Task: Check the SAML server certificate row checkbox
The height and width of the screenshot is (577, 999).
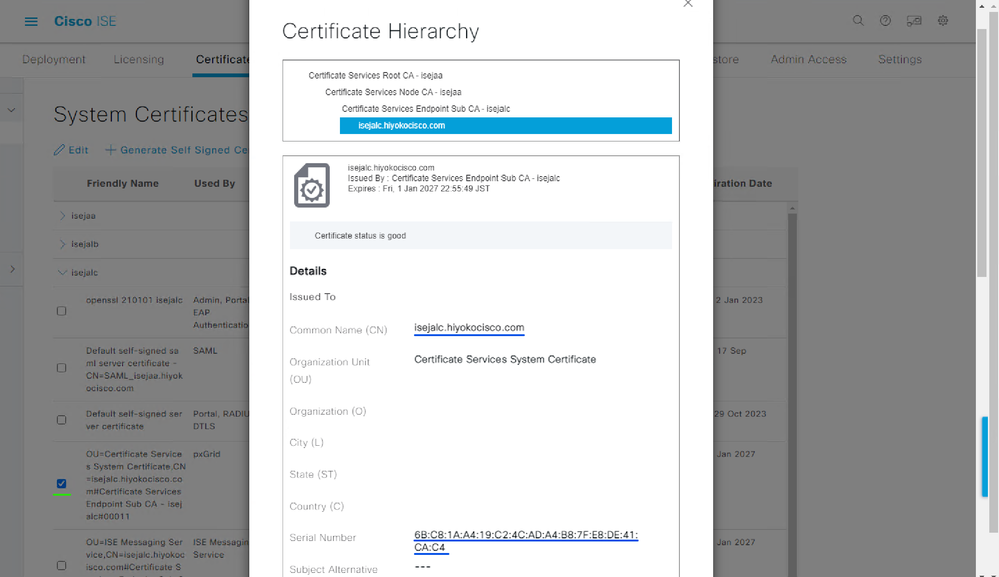Action: (x=61, y=367)
